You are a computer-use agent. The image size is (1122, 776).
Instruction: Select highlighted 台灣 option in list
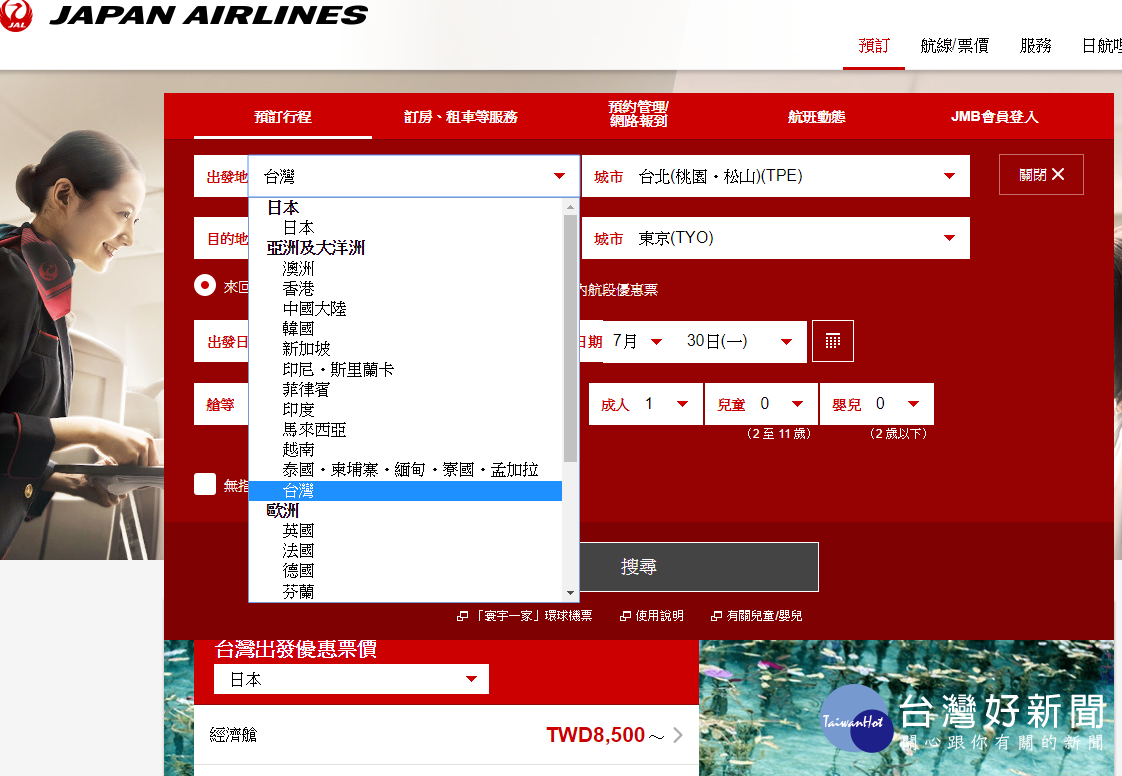click(x=406, y=491)
